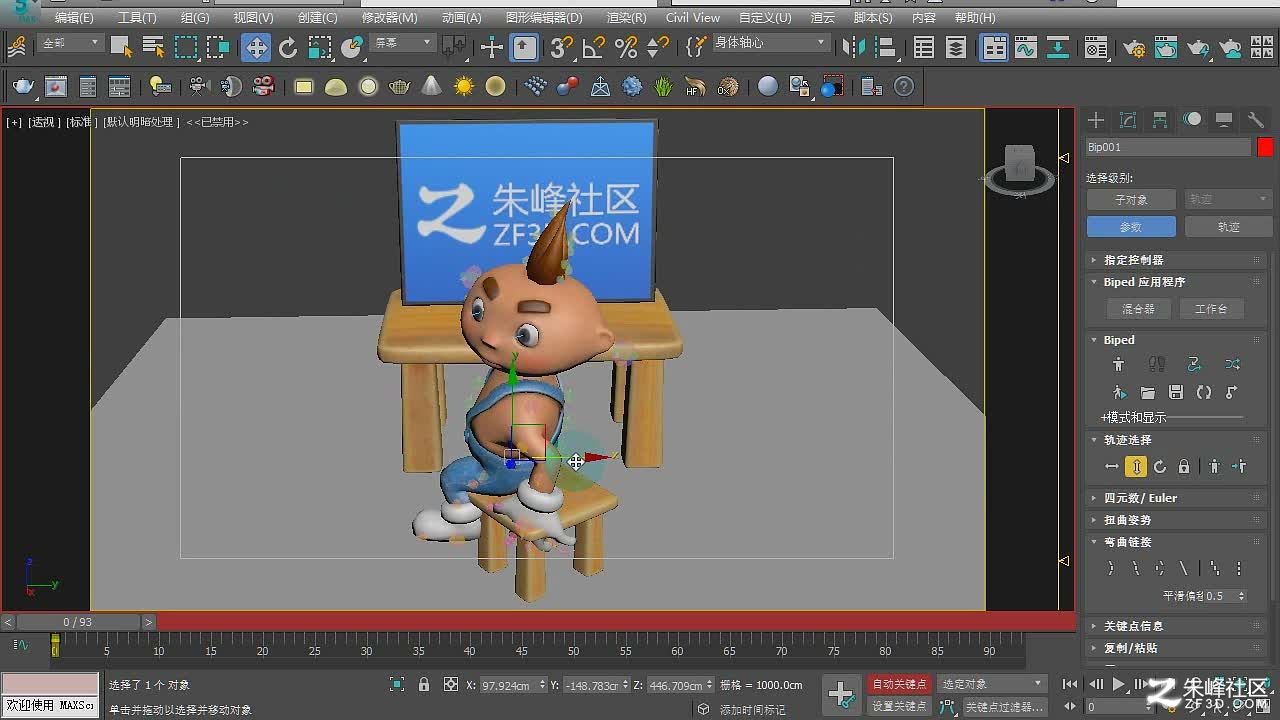
Task: Switch to the Hierarchy panel tab
Action: pyautogui.click(x=1160, y=120)
